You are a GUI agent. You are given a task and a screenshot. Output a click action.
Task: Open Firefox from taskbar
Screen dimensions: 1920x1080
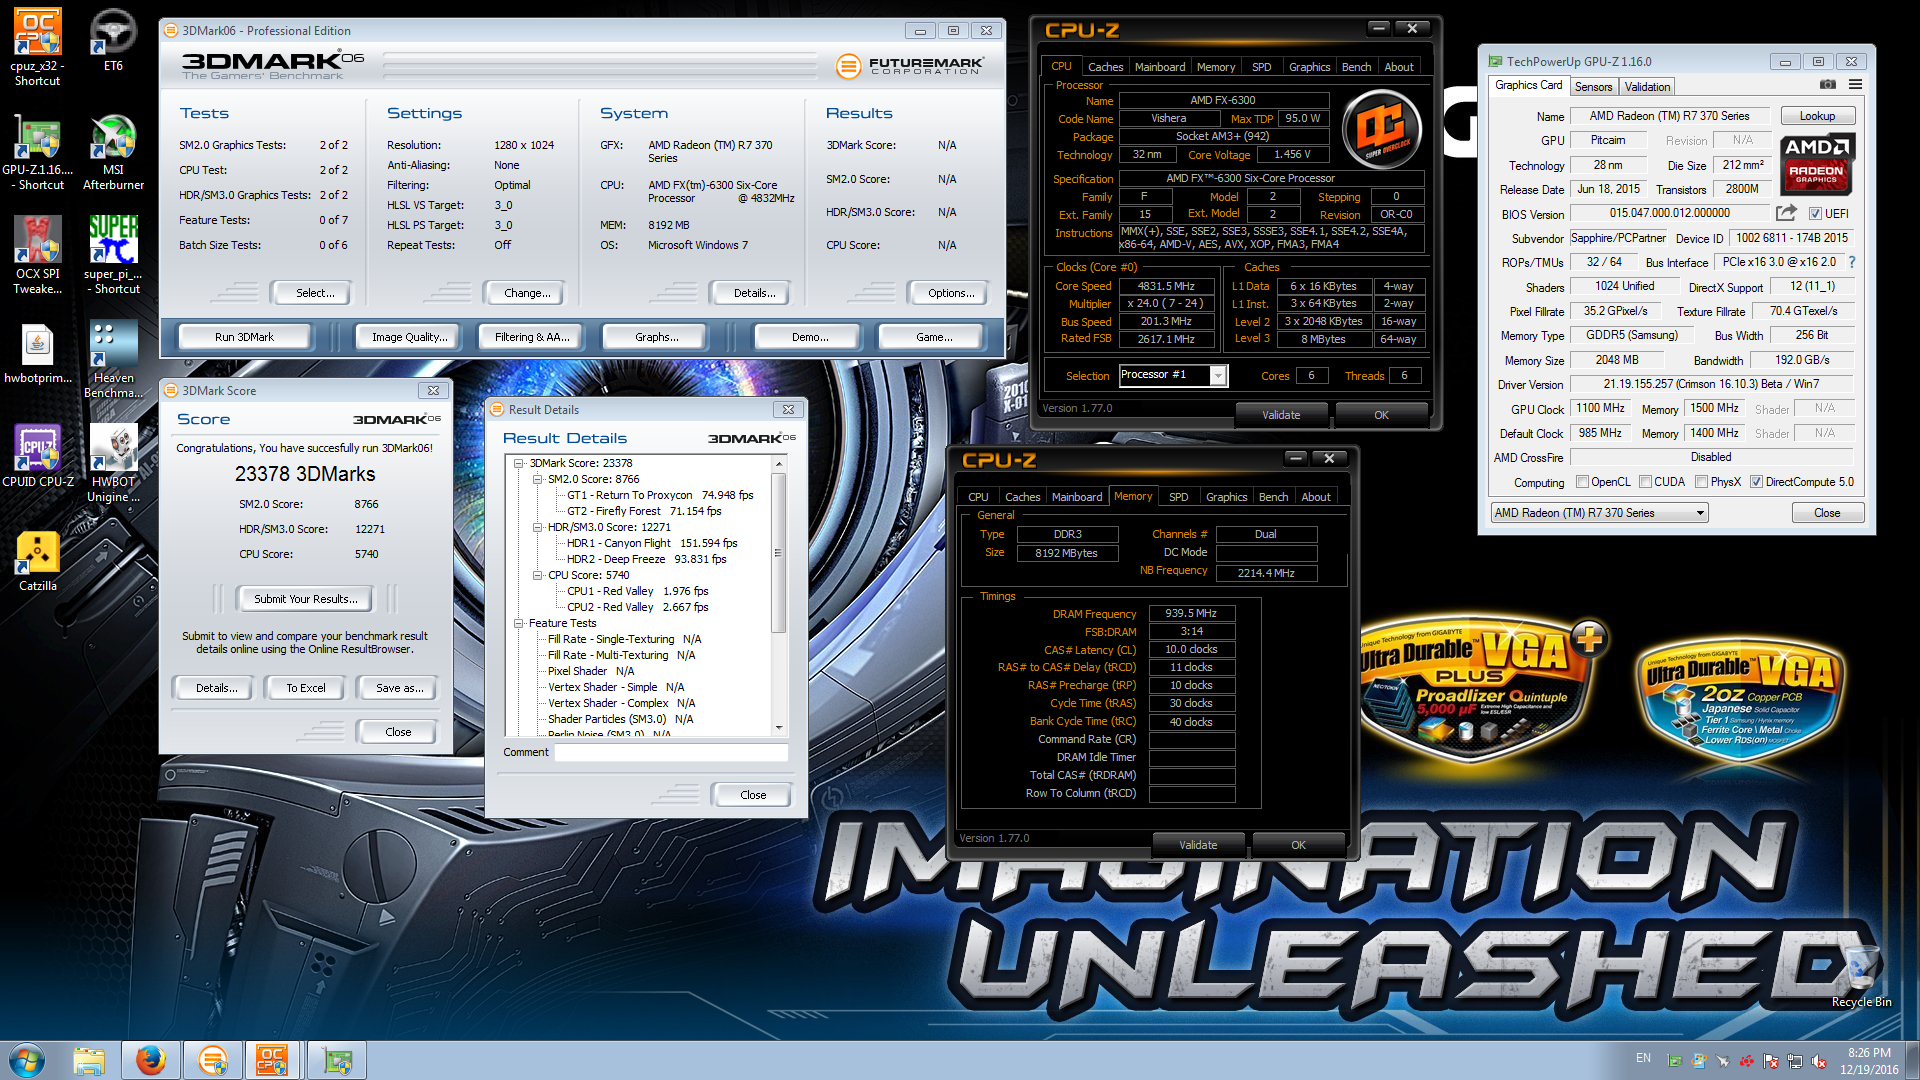point(151,1060)
